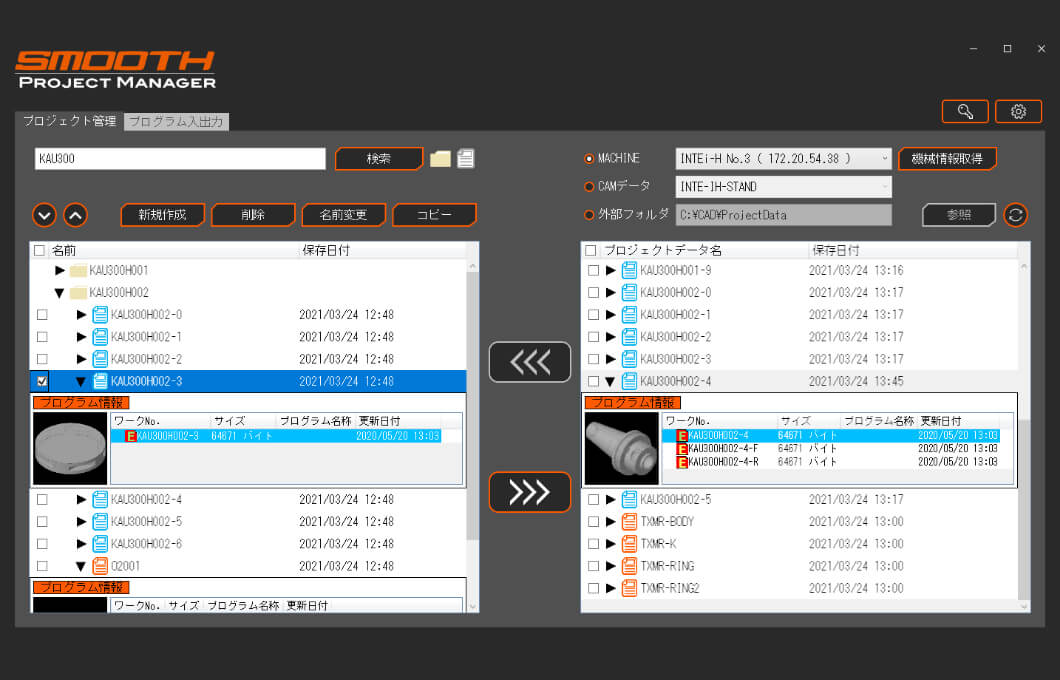Click the folder icon beside the search field
The image size is (1060, 680).
pos(442,158)
